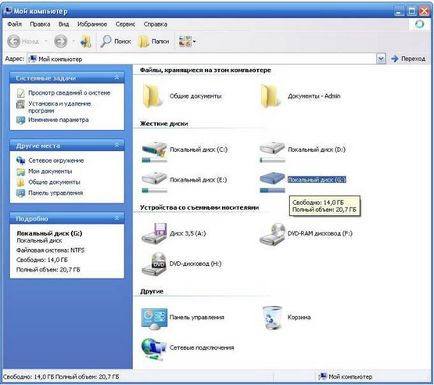The height and width of the screenshot is (385, 434).
Task: Collapse the Другие места panel
Action: tap(117, 145)
